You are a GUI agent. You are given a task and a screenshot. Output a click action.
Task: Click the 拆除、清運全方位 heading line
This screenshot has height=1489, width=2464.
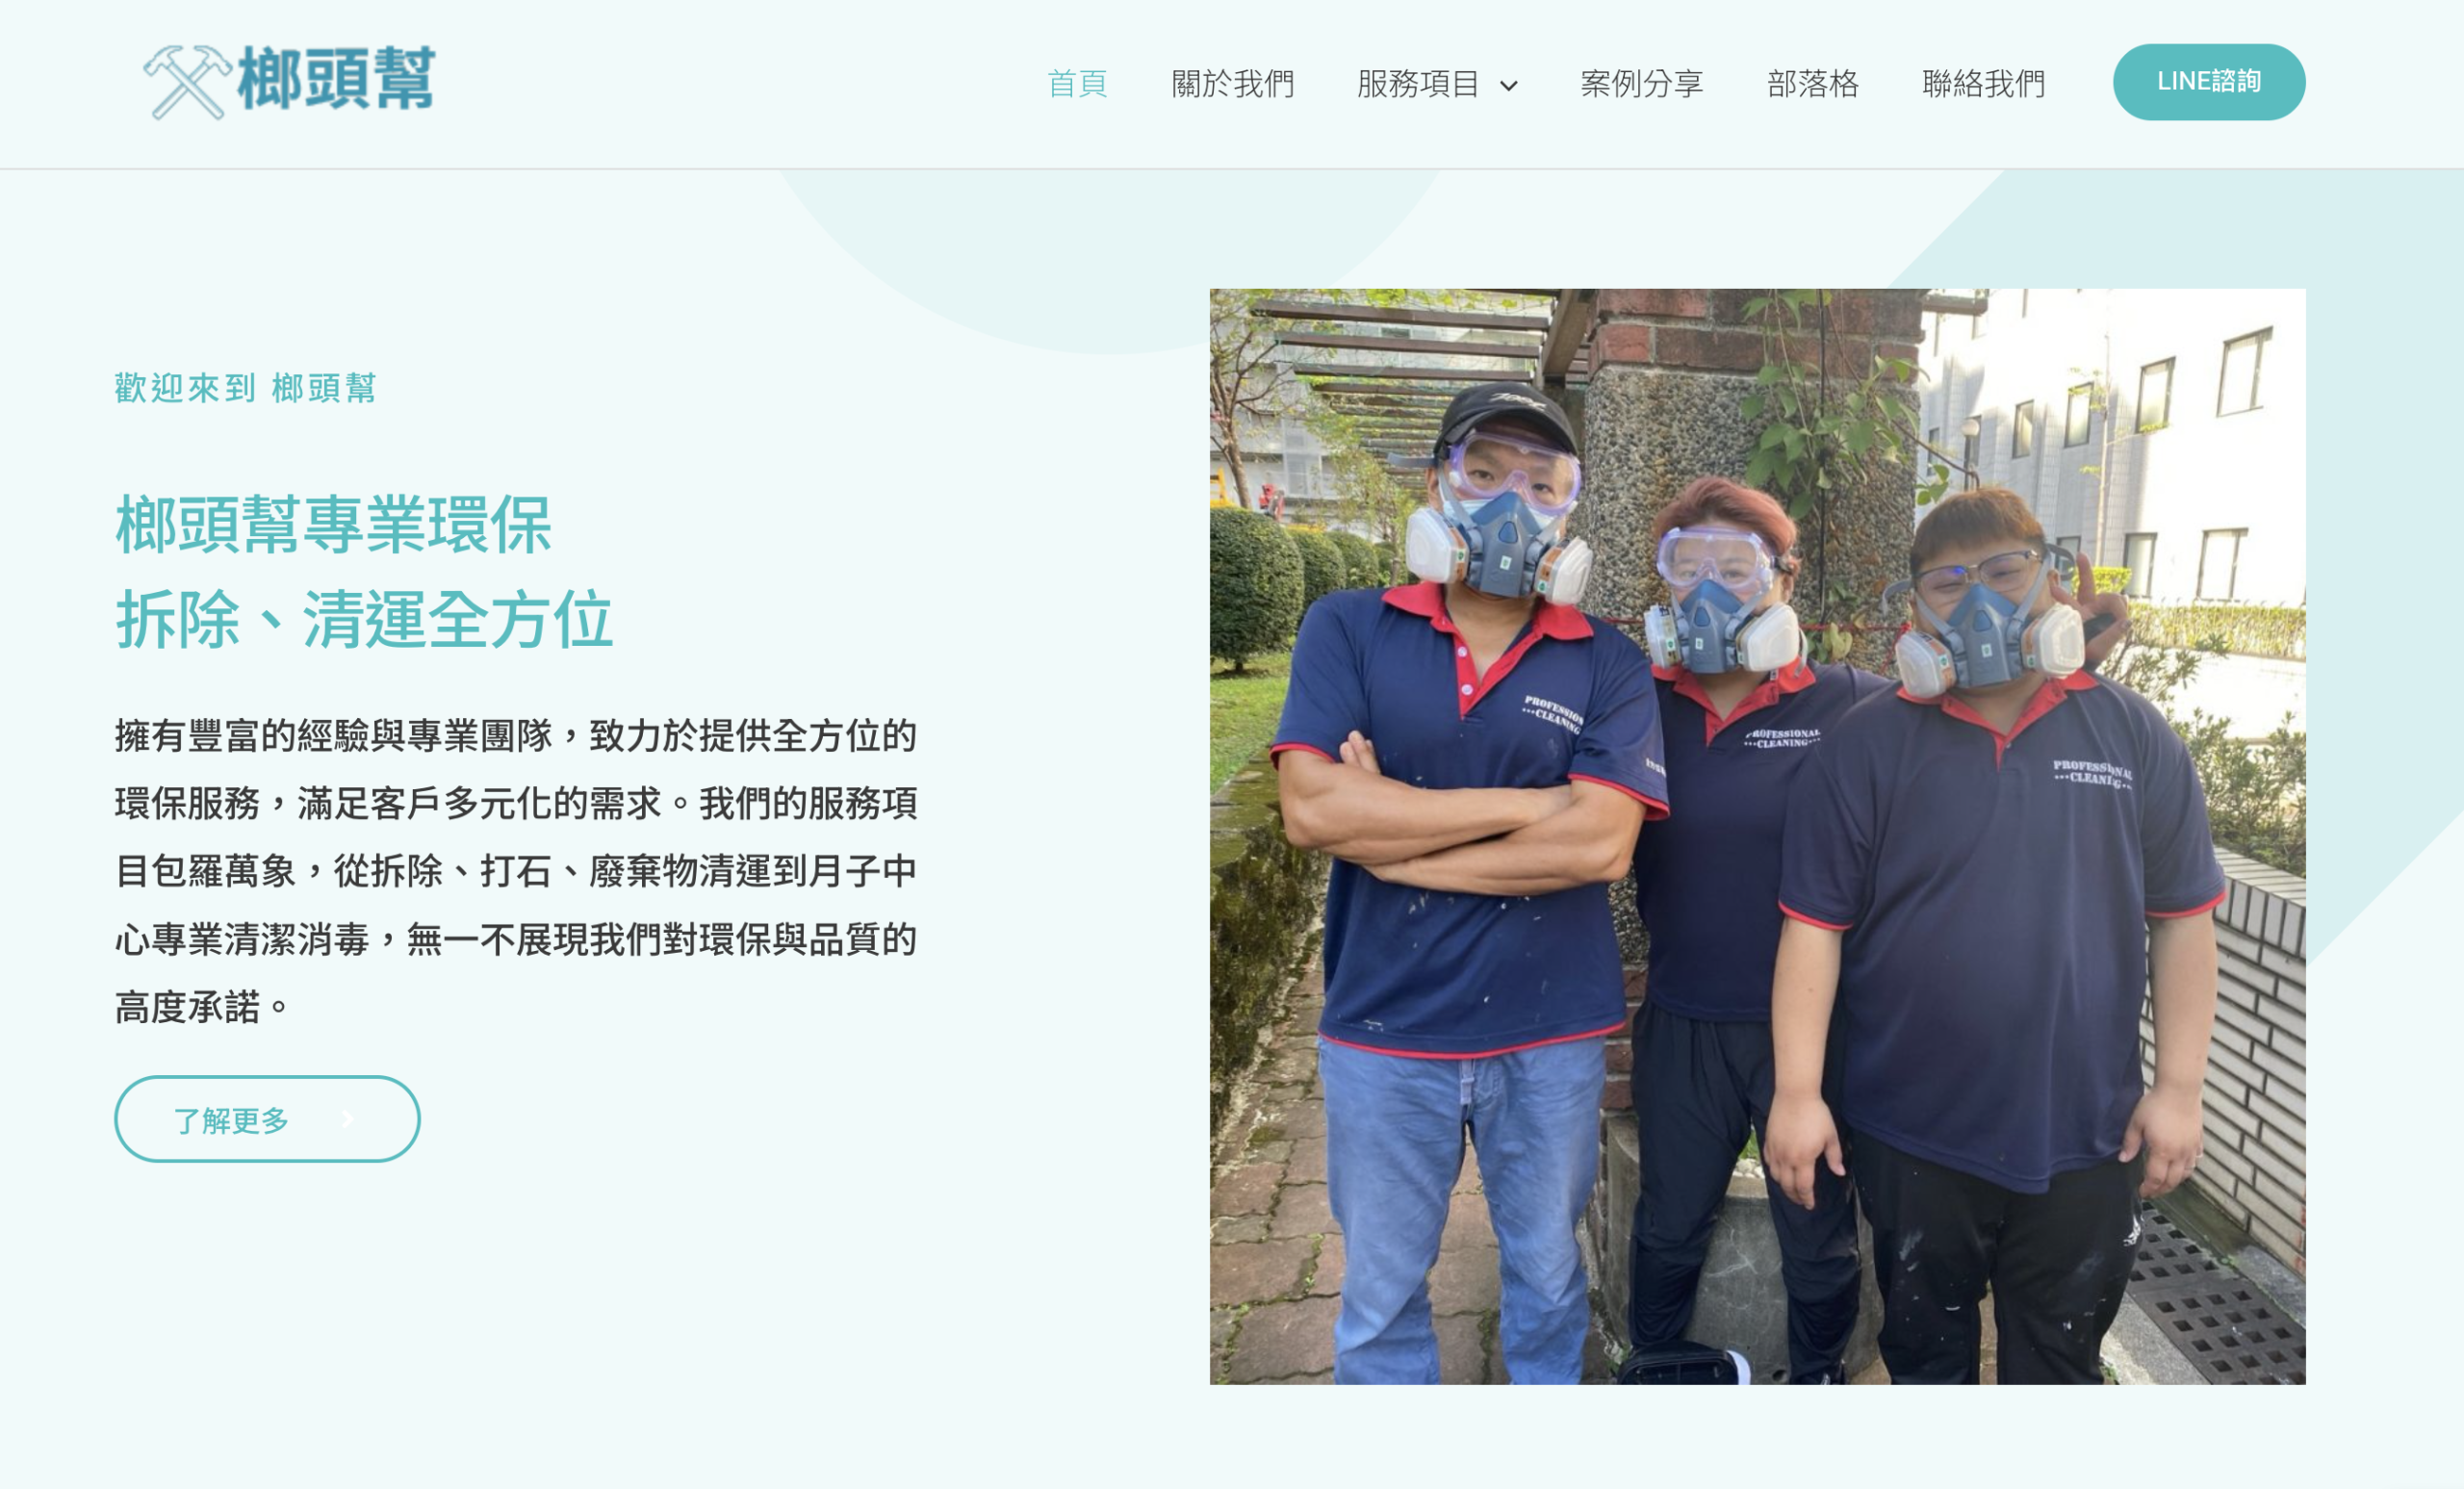click(x=364, y=619)
